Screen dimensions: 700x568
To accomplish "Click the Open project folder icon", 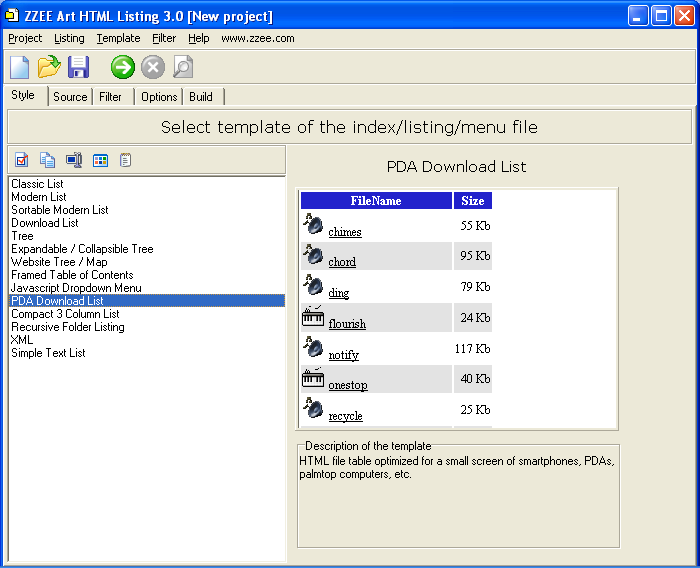I will [49, 67].
